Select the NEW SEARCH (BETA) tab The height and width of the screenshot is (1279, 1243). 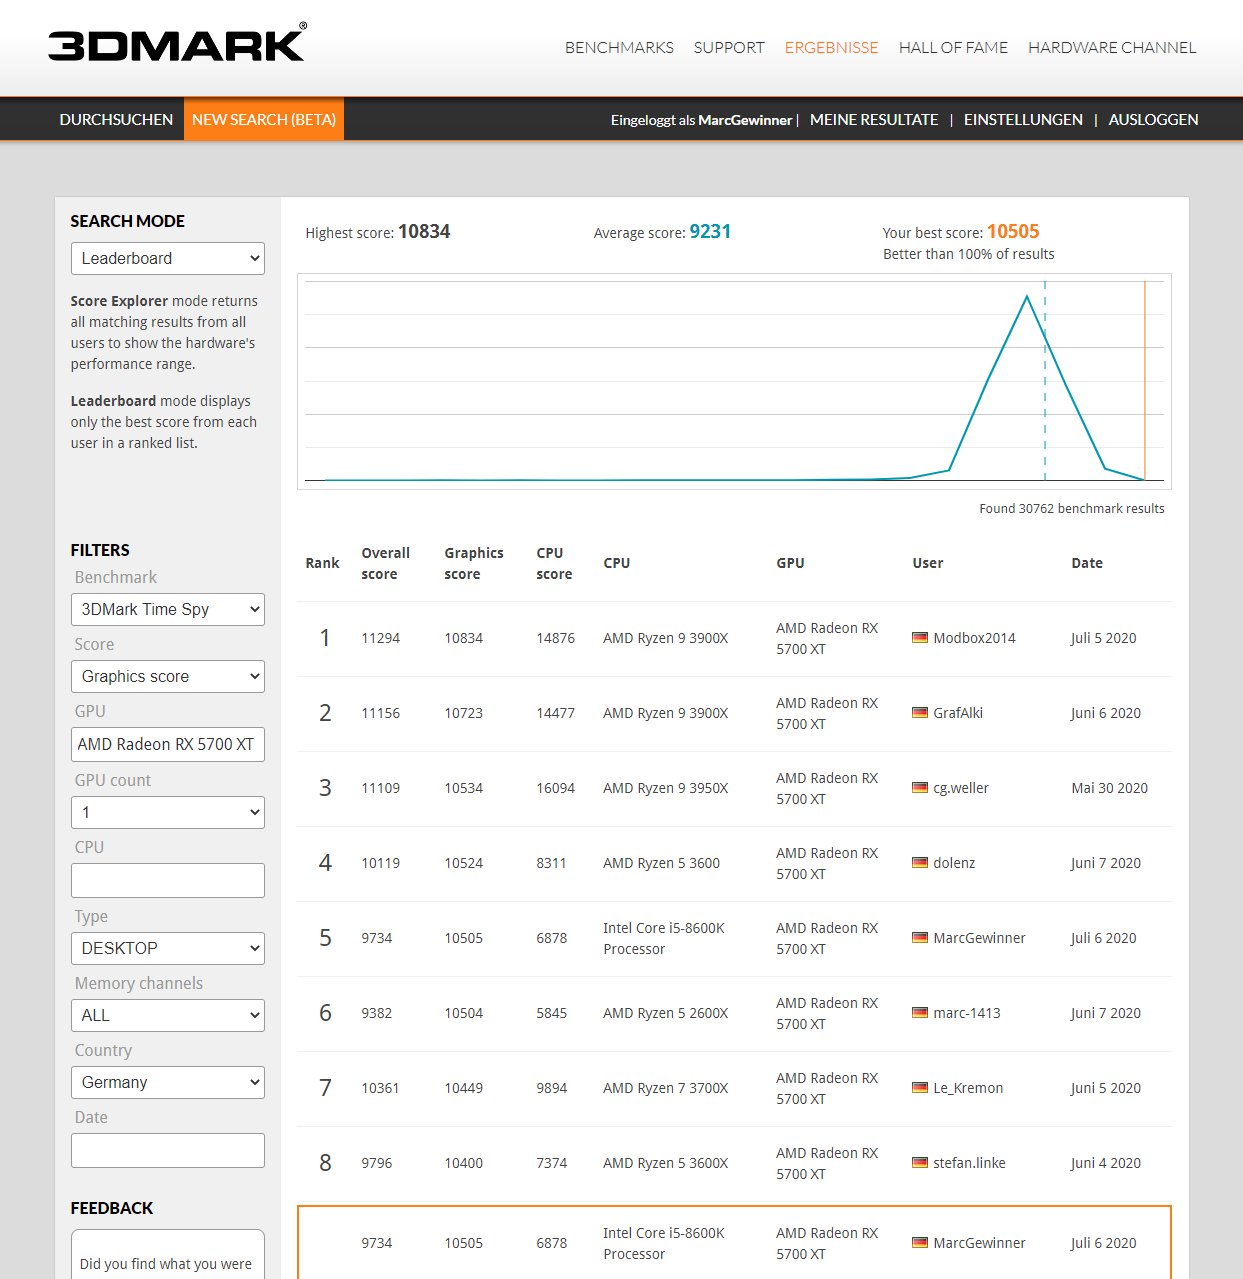click(264, 119)
